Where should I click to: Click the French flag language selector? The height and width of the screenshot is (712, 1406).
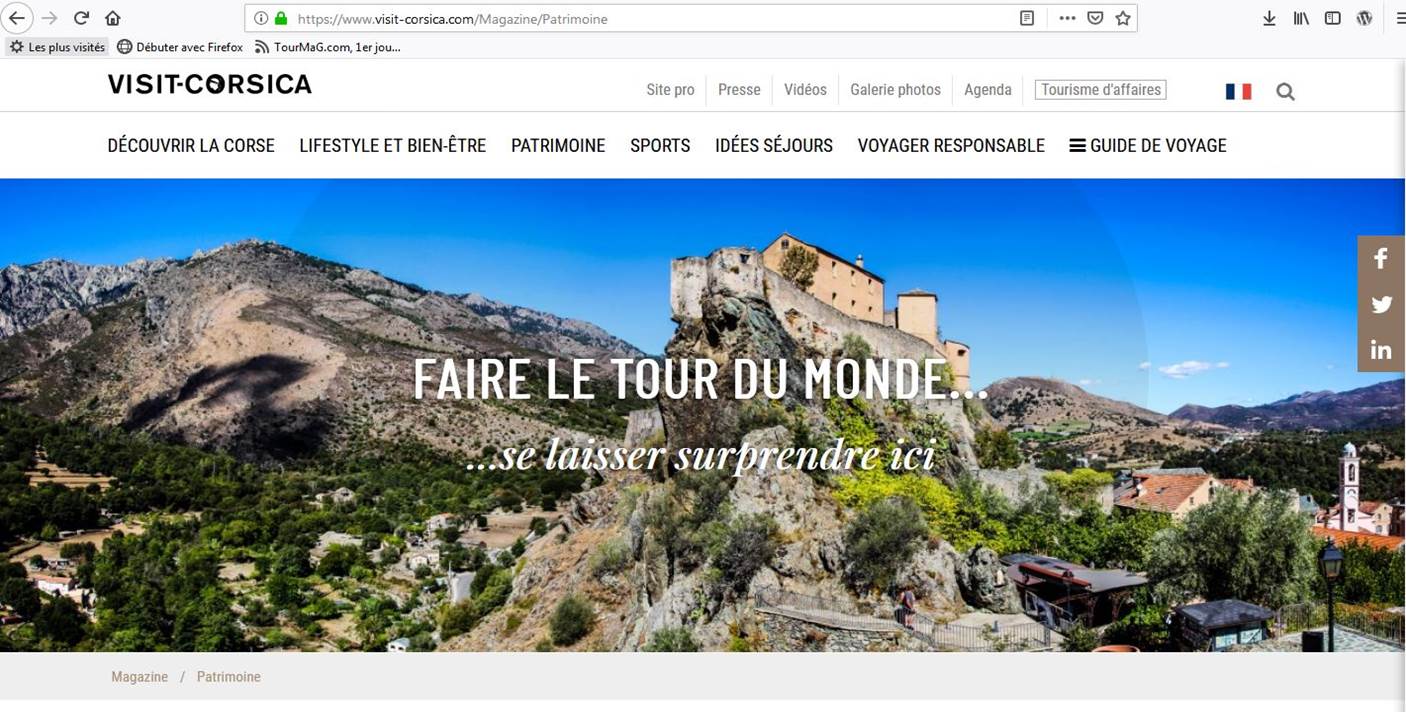click(1238, 91)
